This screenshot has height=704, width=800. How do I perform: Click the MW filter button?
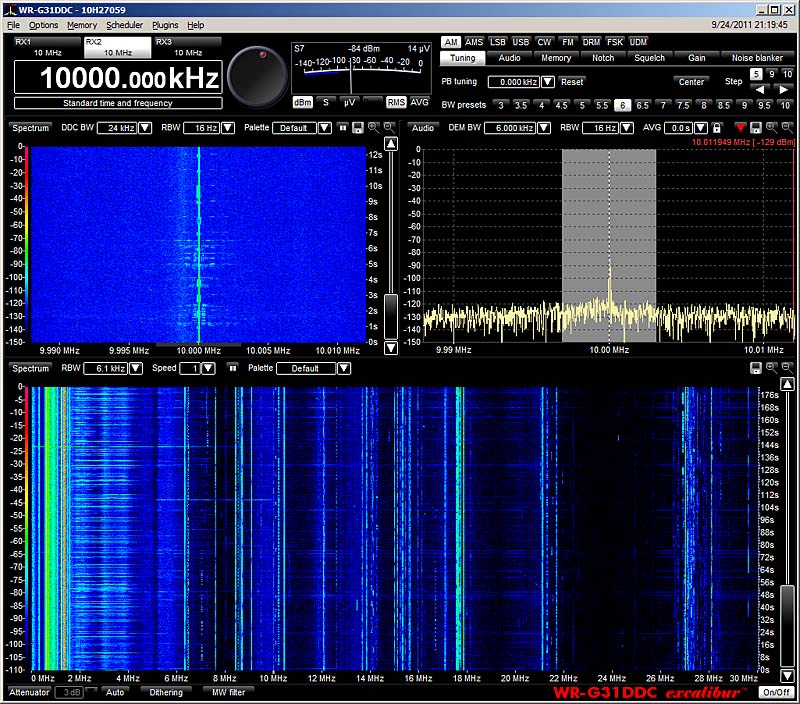pyautogui.click(x=229, y=692)
